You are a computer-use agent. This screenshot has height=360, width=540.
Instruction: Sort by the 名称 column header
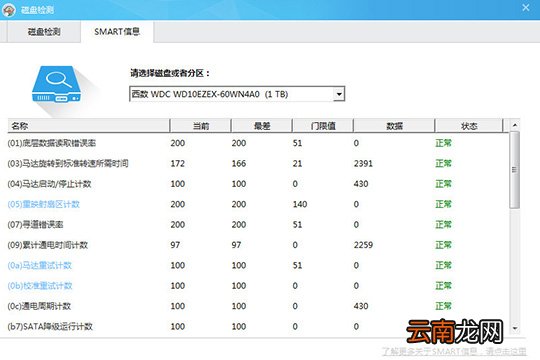[89, 126]
